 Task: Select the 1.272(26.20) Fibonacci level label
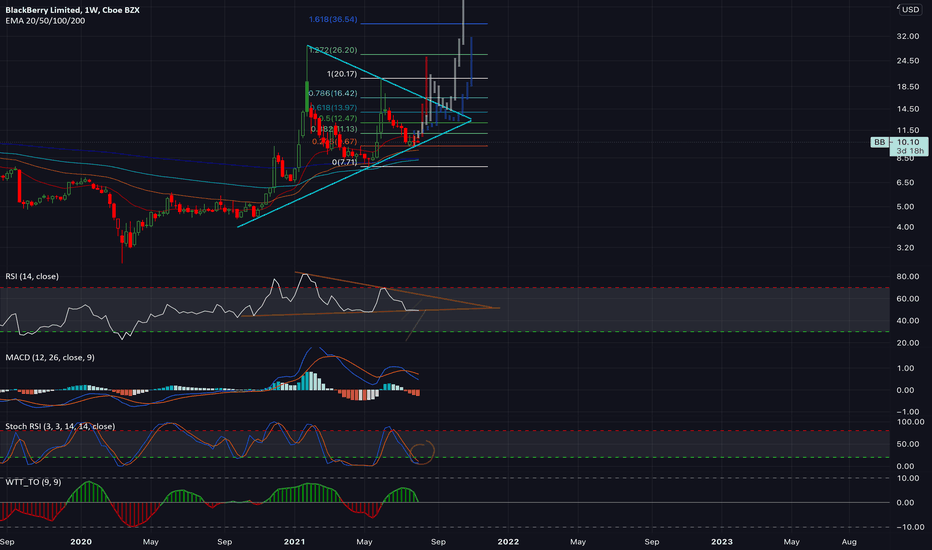click(333, 51)
